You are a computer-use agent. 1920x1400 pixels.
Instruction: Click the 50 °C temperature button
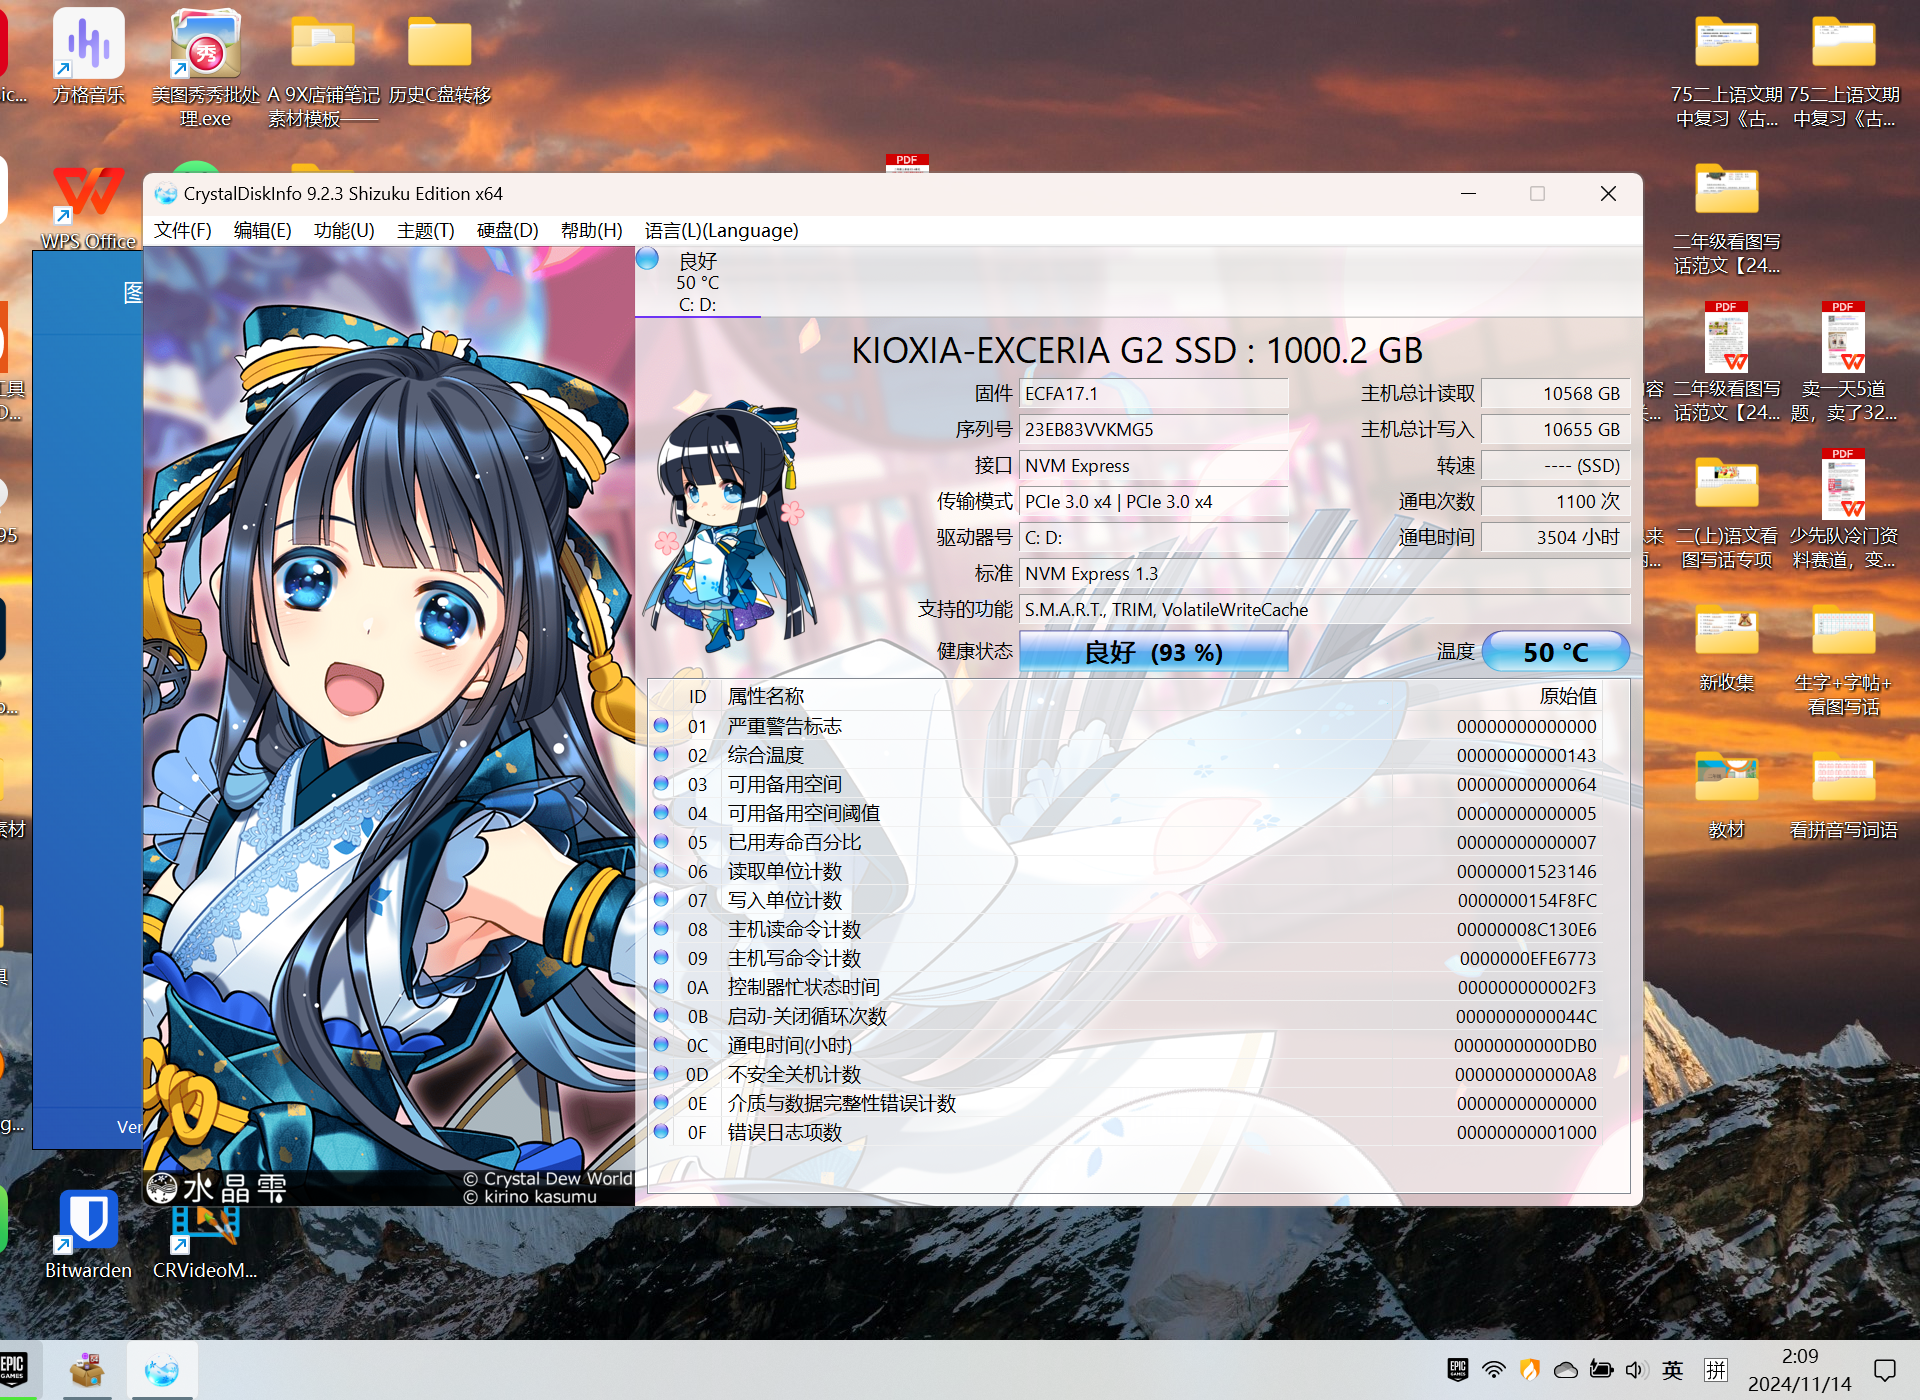pos(1555,652)
